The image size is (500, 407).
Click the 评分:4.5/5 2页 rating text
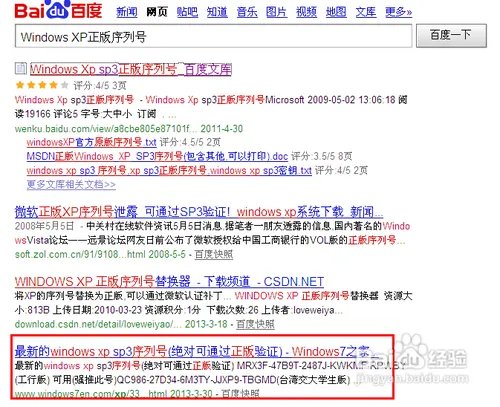(x=190, y=142)
